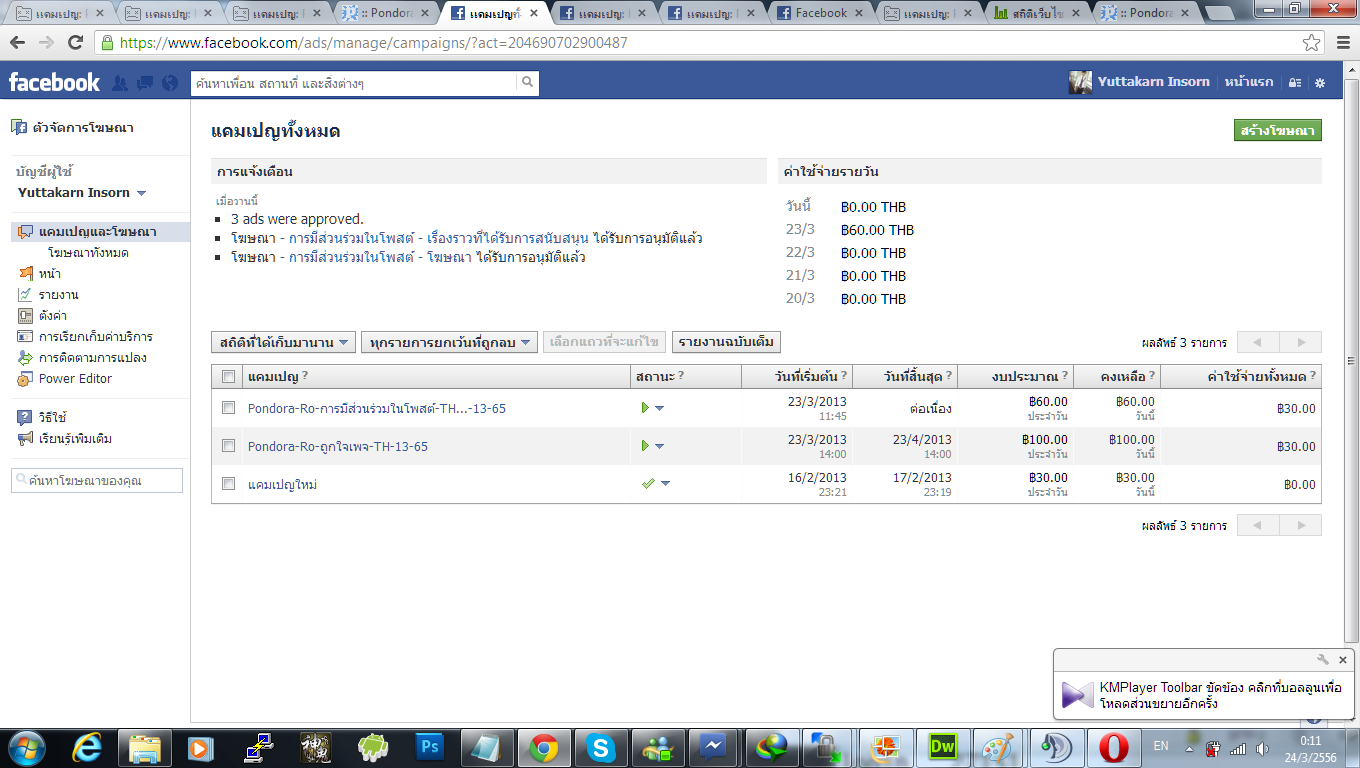
Task: Click Yuttakarn Insorn profile picture
Action: coord(1080,83)
